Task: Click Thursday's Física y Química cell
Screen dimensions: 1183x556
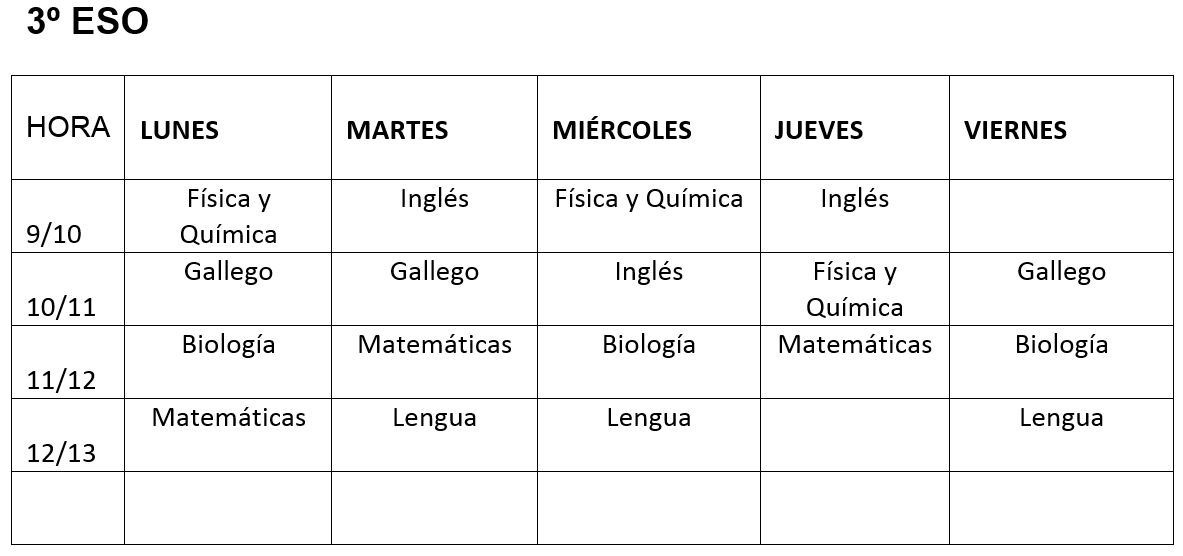Action: pos(855,289)
